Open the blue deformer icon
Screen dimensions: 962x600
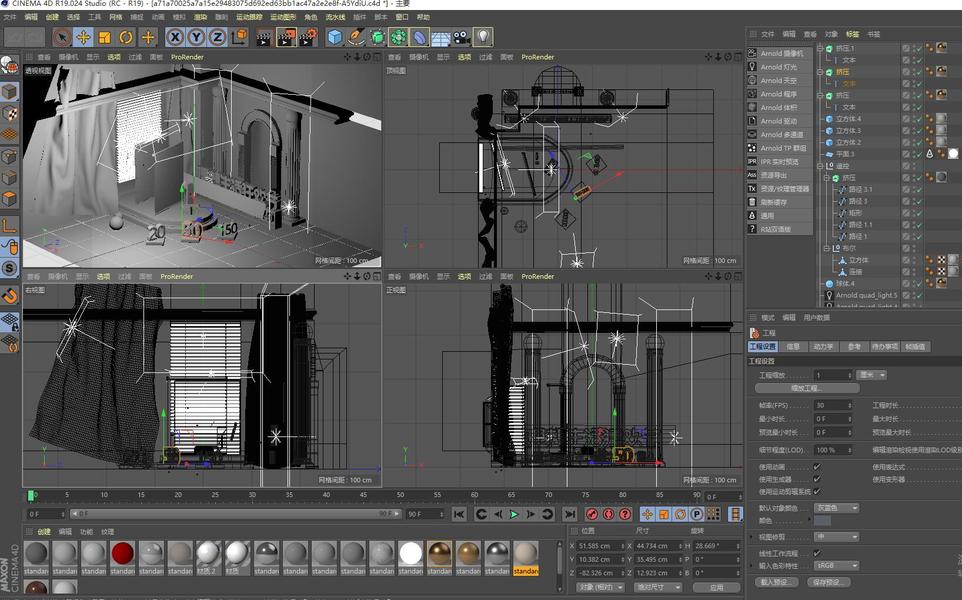click(x=420, y=37)
